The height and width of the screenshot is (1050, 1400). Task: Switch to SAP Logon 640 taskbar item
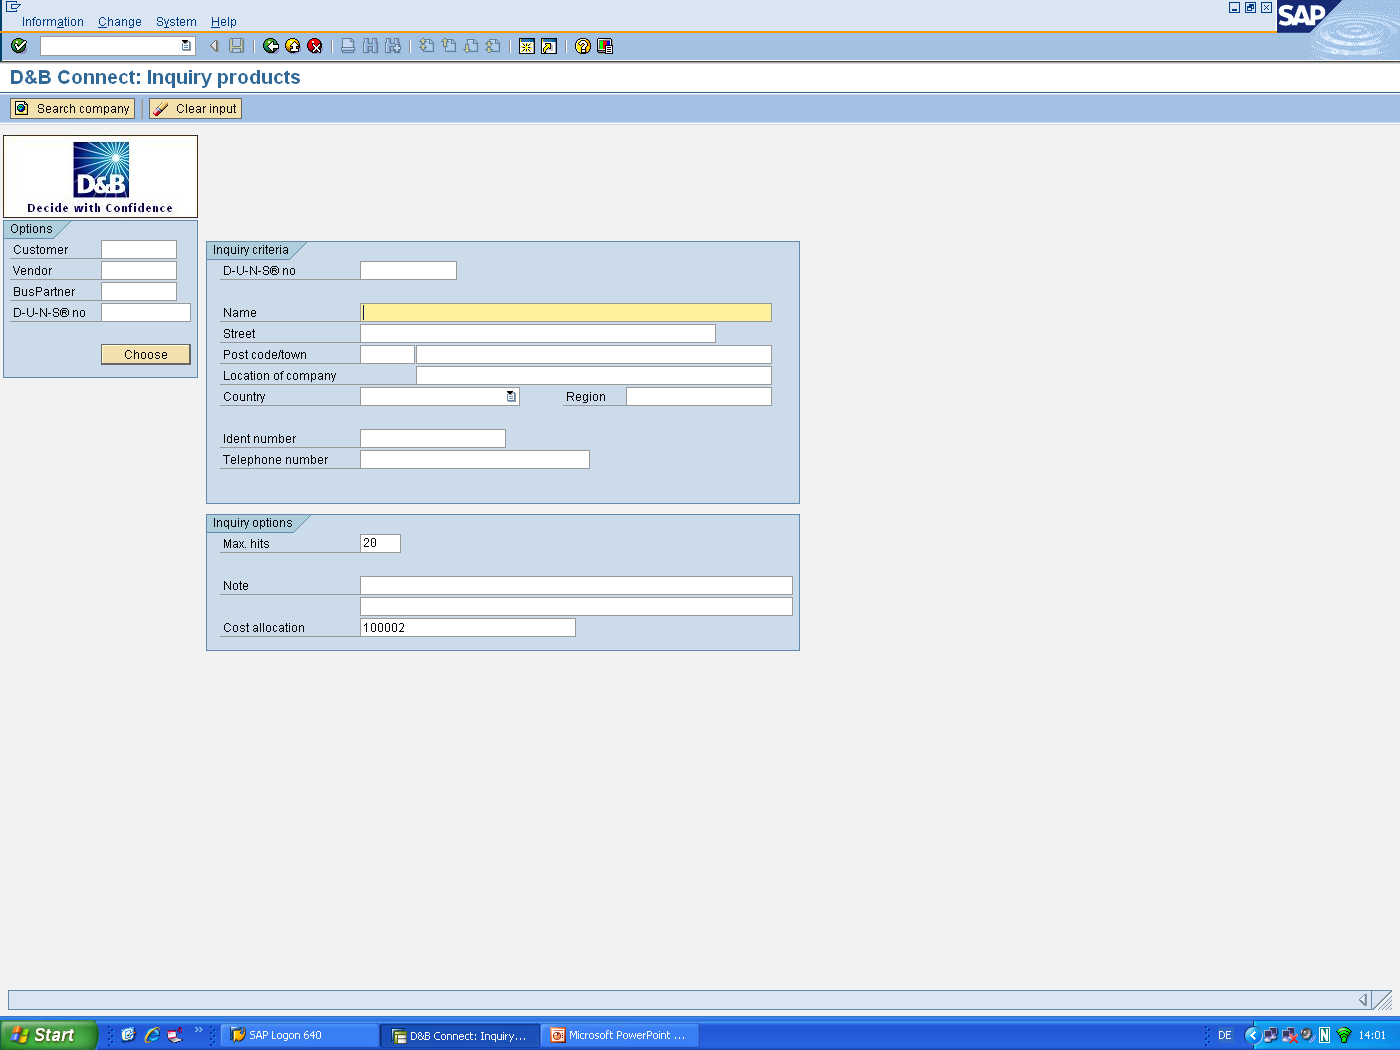coord(299,1036)
